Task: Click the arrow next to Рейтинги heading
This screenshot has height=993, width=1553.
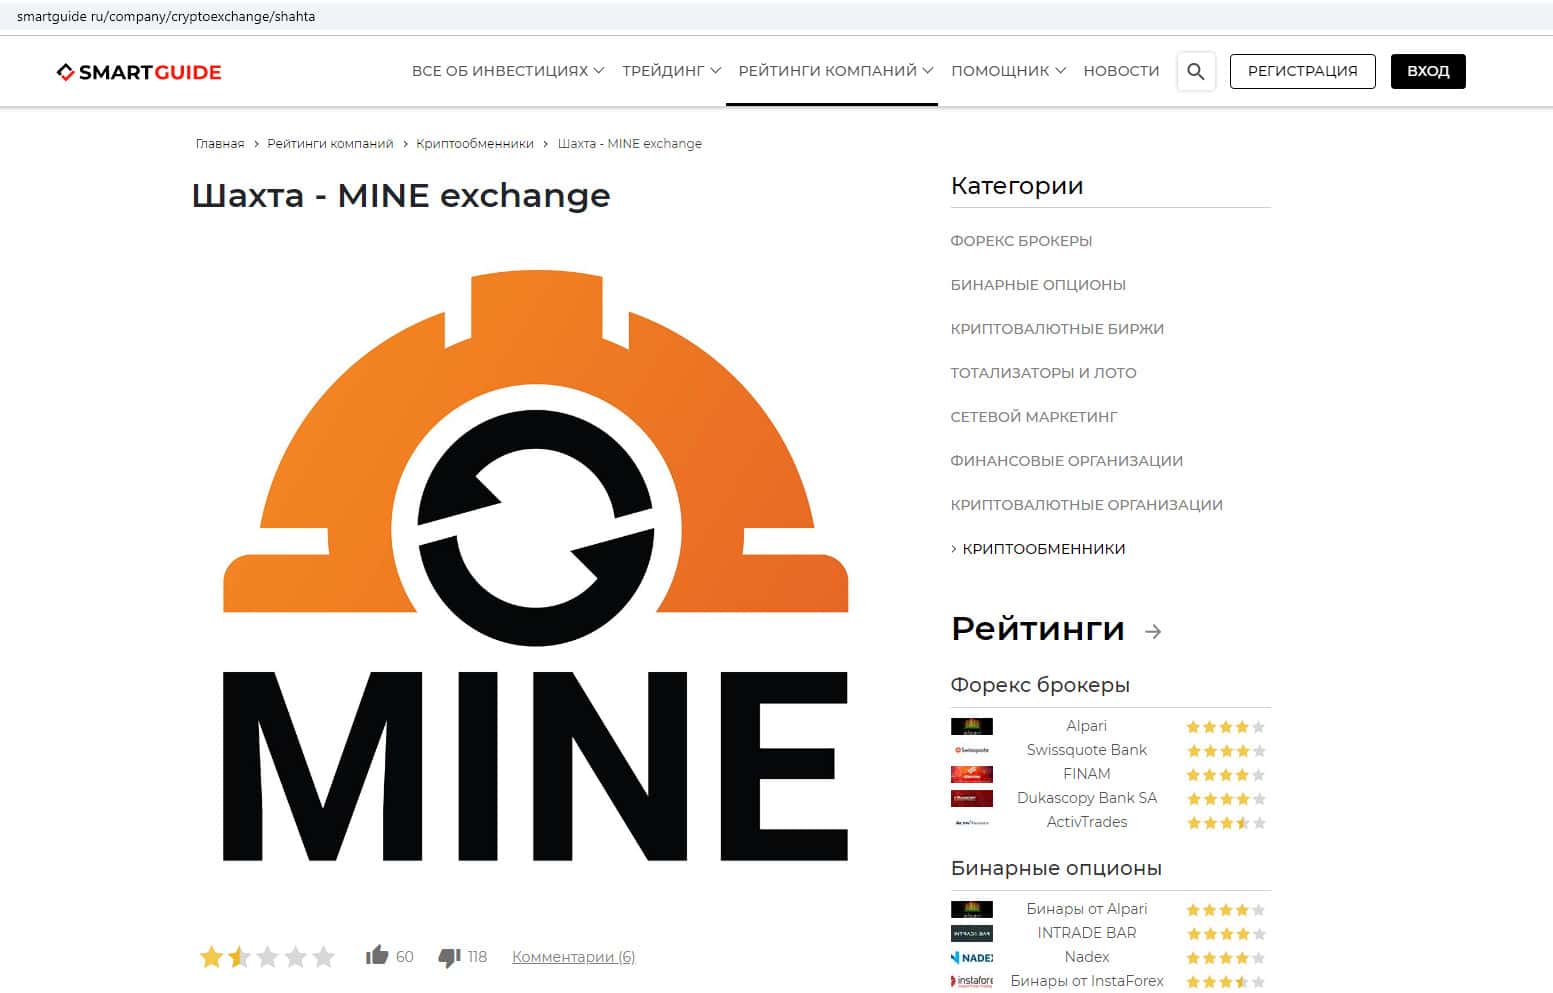Action: pyautogui.click(x=1153, y=631)
